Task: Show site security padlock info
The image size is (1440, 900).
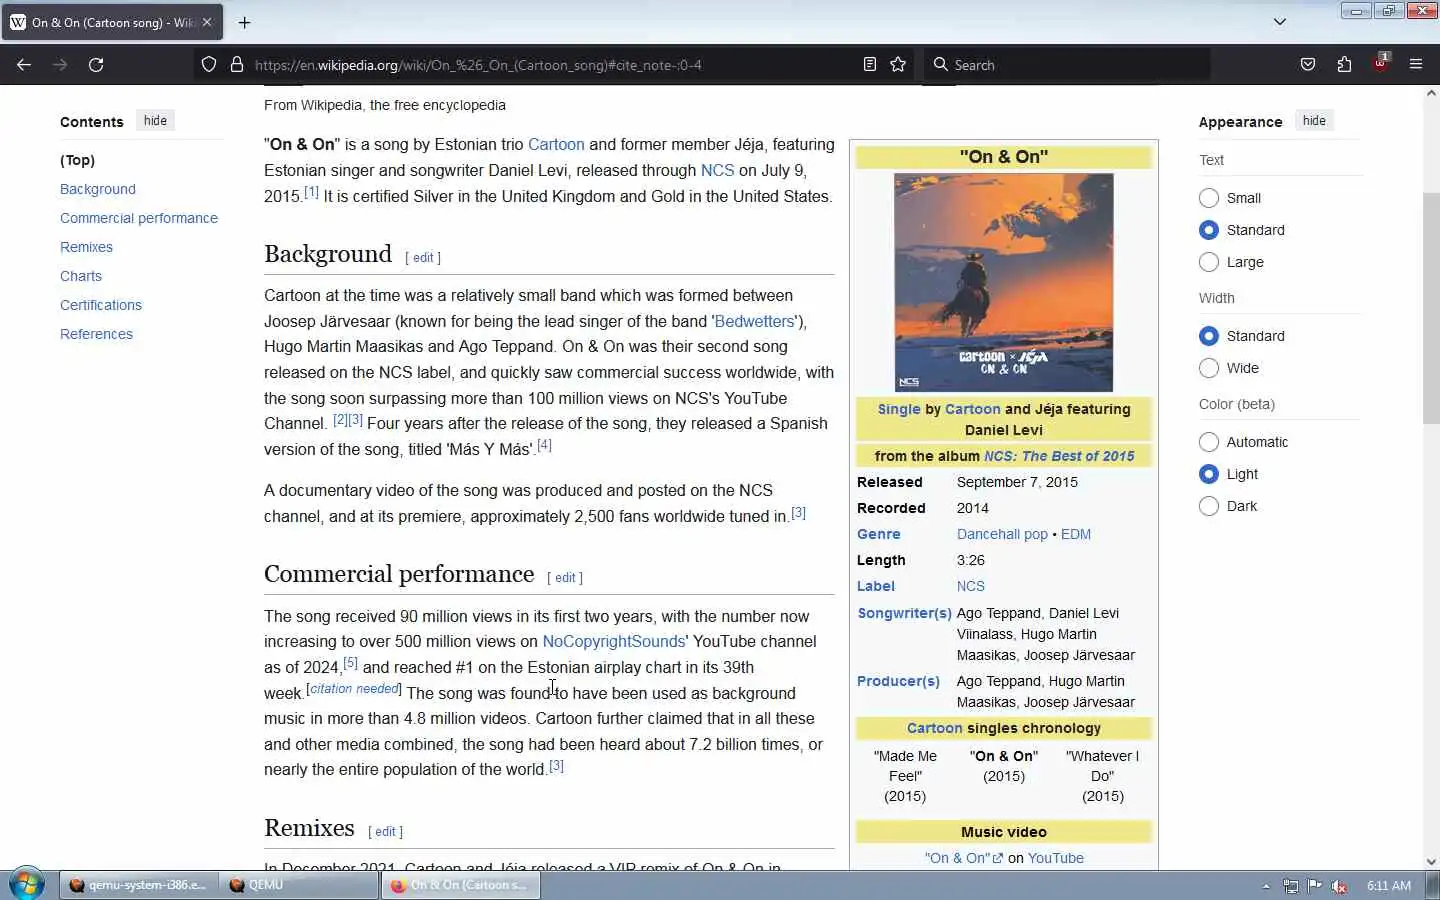Action: (237, 64)
